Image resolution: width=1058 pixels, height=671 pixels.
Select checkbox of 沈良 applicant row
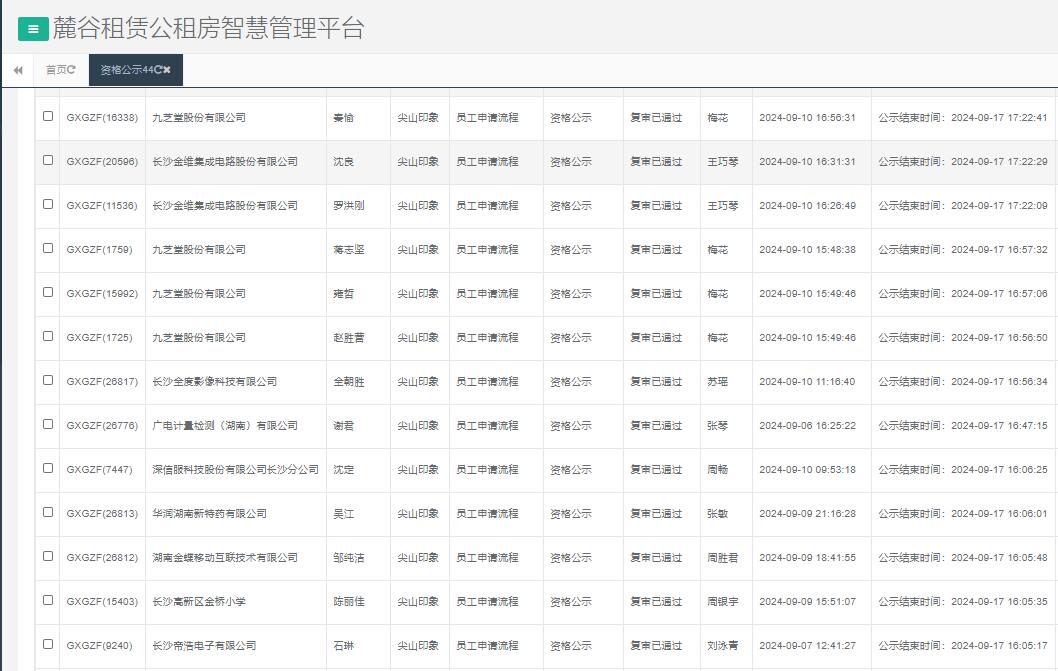[x=47, y=161]
